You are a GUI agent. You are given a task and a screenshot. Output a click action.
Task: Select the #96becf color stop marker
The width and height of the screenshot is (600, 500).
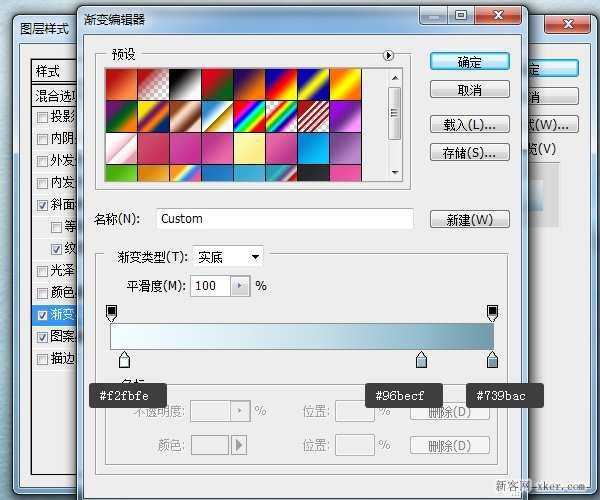[421, 359]
